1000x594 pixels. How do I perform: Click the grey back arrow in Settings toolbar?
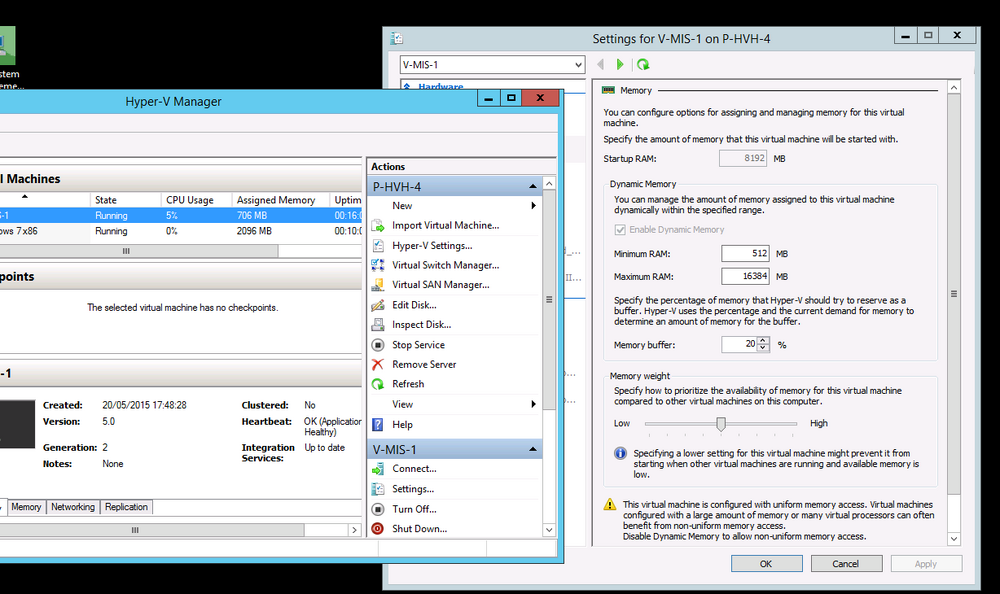coord(600,64)
